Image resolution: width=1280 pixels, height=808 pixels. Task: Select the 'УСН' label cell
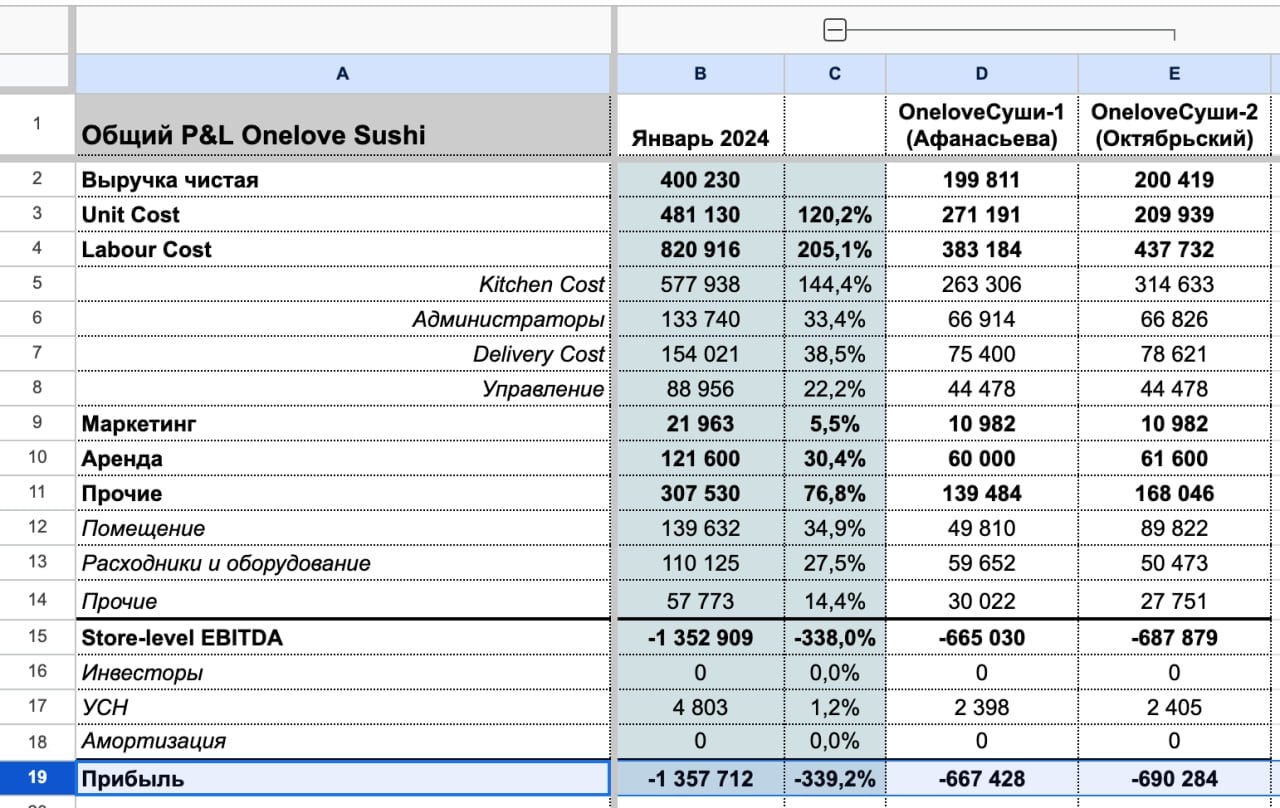343,707
